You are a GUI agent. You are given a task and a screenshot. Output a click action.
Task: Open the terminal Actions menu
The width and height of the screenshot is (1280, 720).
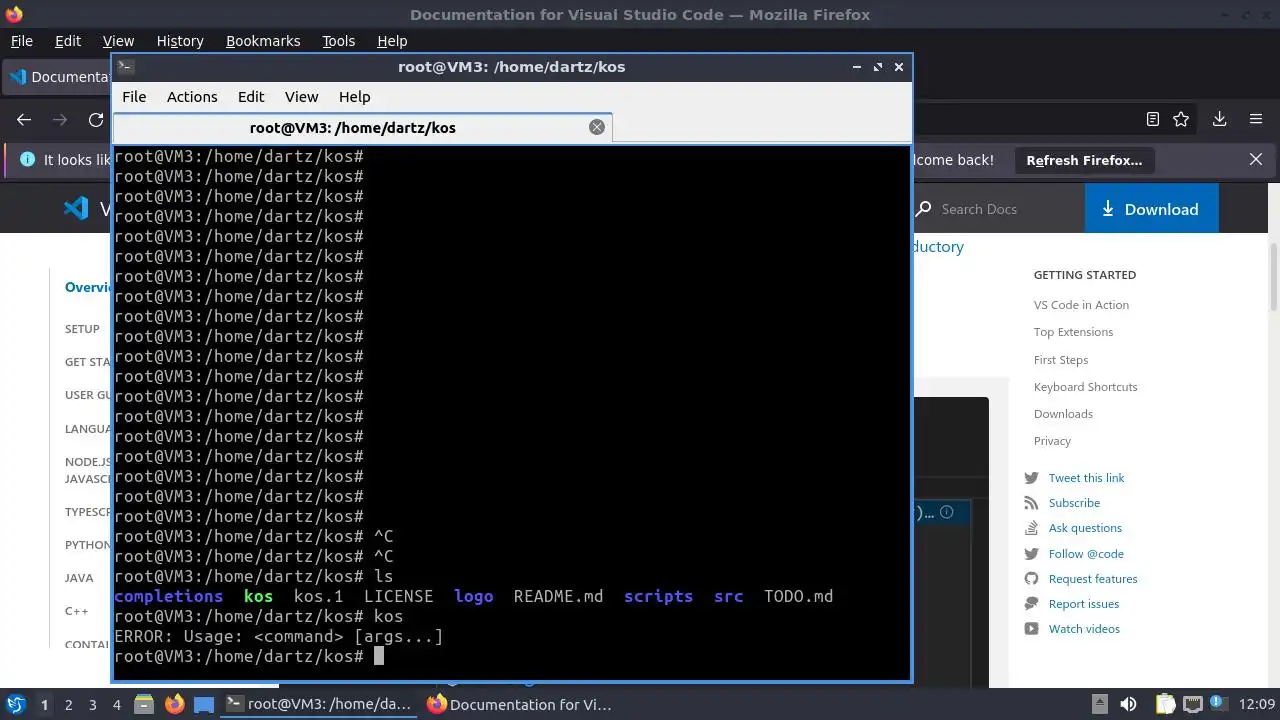(192, 97)
